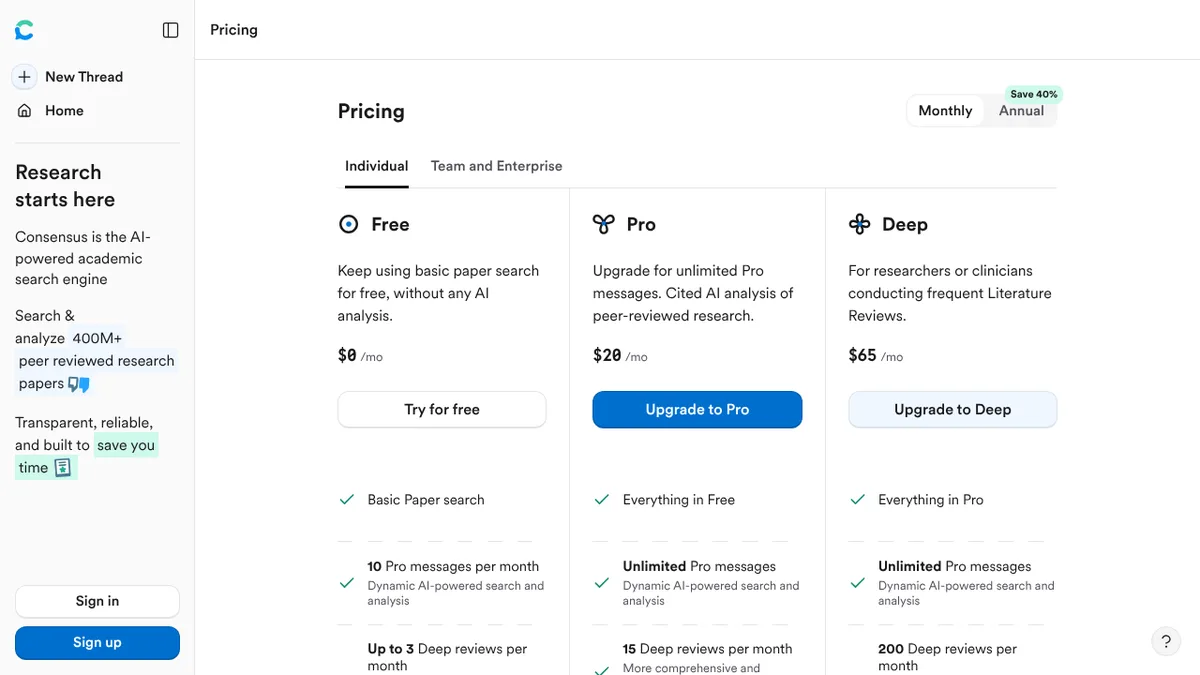Screen dimensions: 1200x675
Task: Click the large Pricing heading above the tabs
Action: [371, 111]
